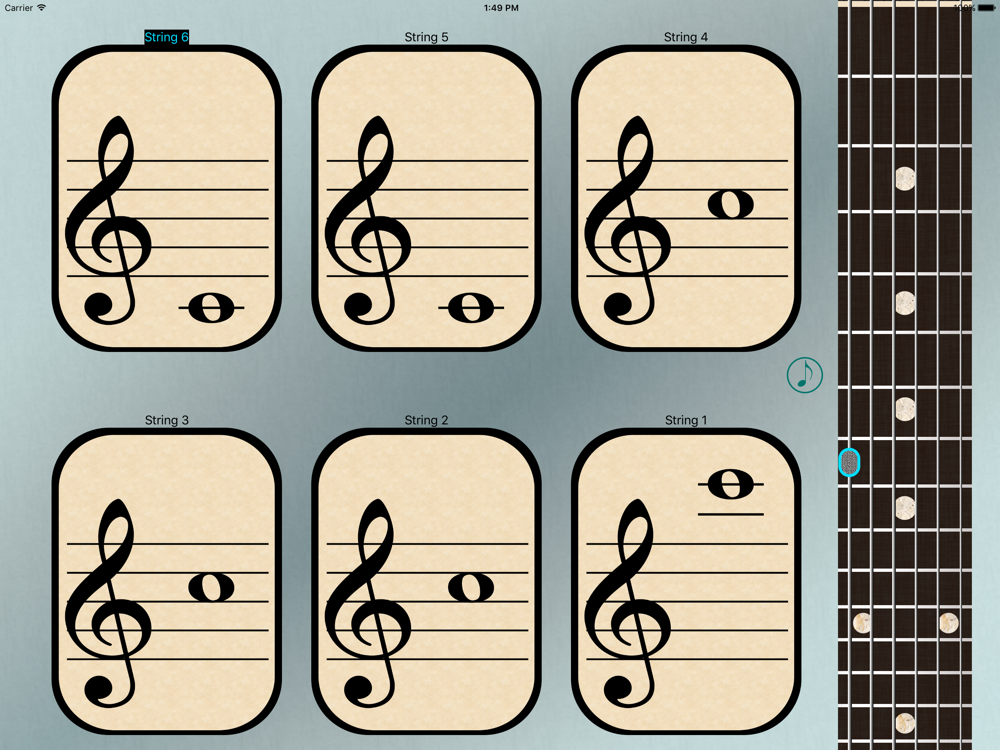This screenshot has width=1000, height=750.
Task: Click the treble clef on String 6 card
Action: click(108, 220)
